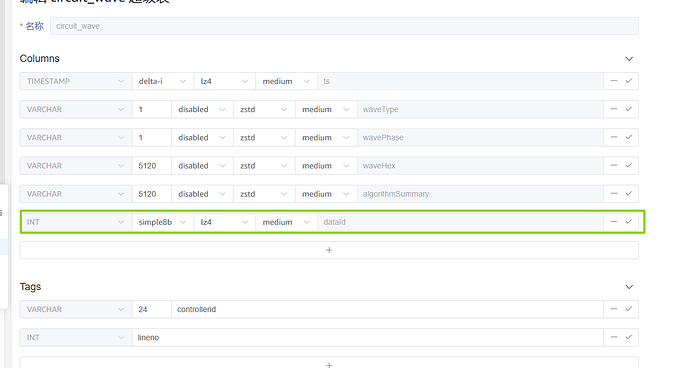Screen dimensions: 690x368
Task: Open medium level dropdown for ts
Action: (286, 81)
